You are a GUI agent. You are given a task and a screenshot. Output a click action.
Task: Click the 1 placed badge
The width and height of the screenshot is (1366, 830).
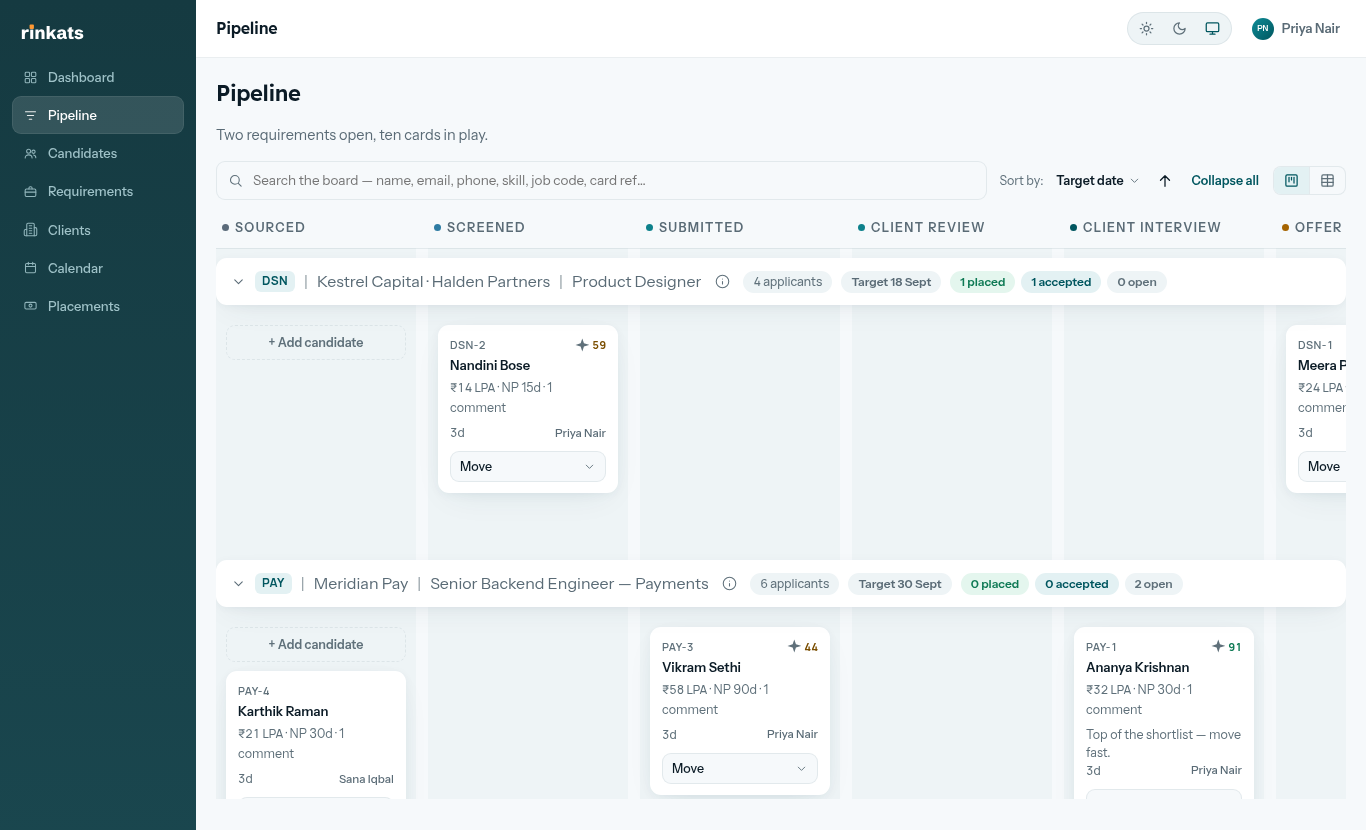coord(982,282)
